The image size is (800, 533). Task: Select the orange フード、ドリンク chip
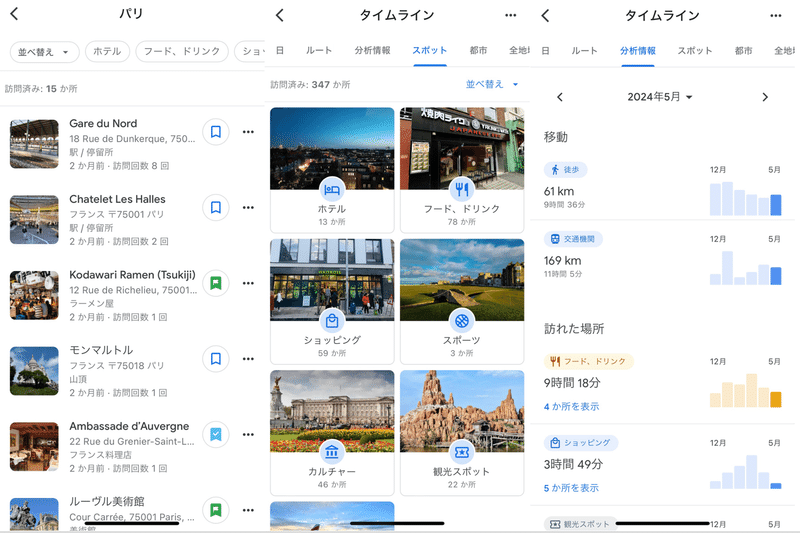588,361
